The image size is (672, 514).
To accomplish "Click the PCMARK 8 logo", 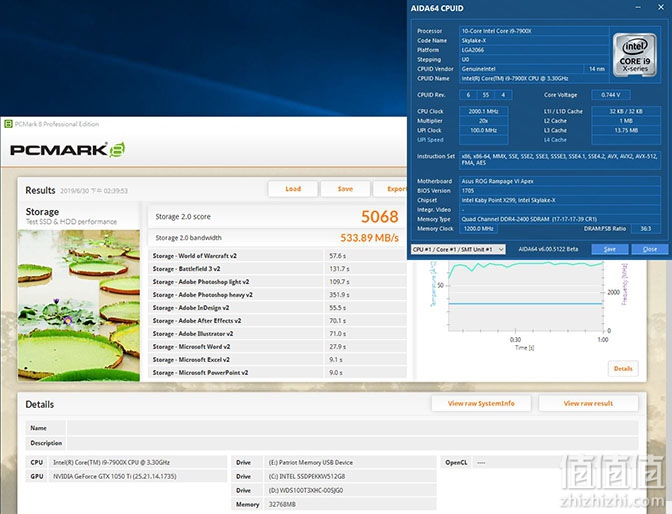I will point(67,150).
